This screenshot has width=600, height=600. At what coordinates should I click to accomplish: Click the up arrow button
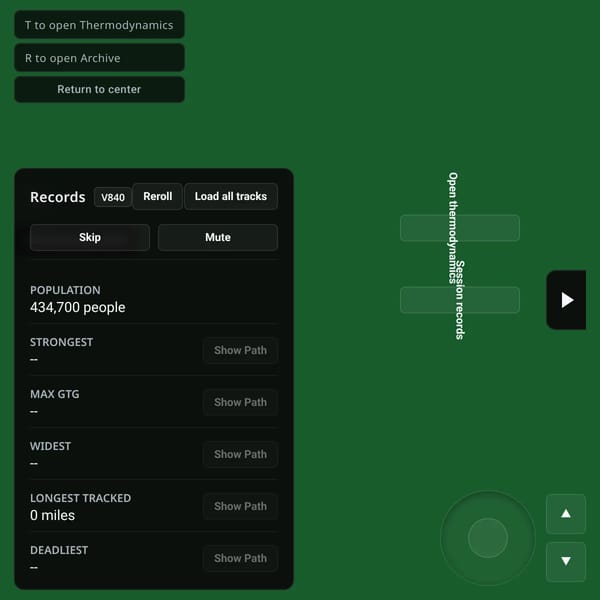click(x=566, y=513)
